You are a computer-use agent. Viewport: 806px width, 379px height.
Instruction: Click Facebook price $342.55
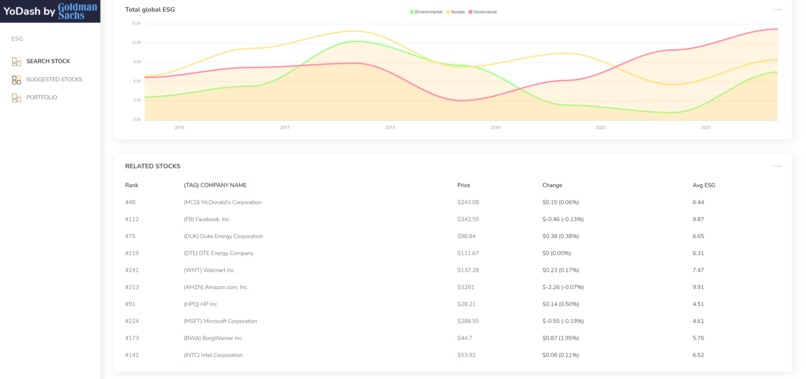pyautogui.click(x=468, y=220)
